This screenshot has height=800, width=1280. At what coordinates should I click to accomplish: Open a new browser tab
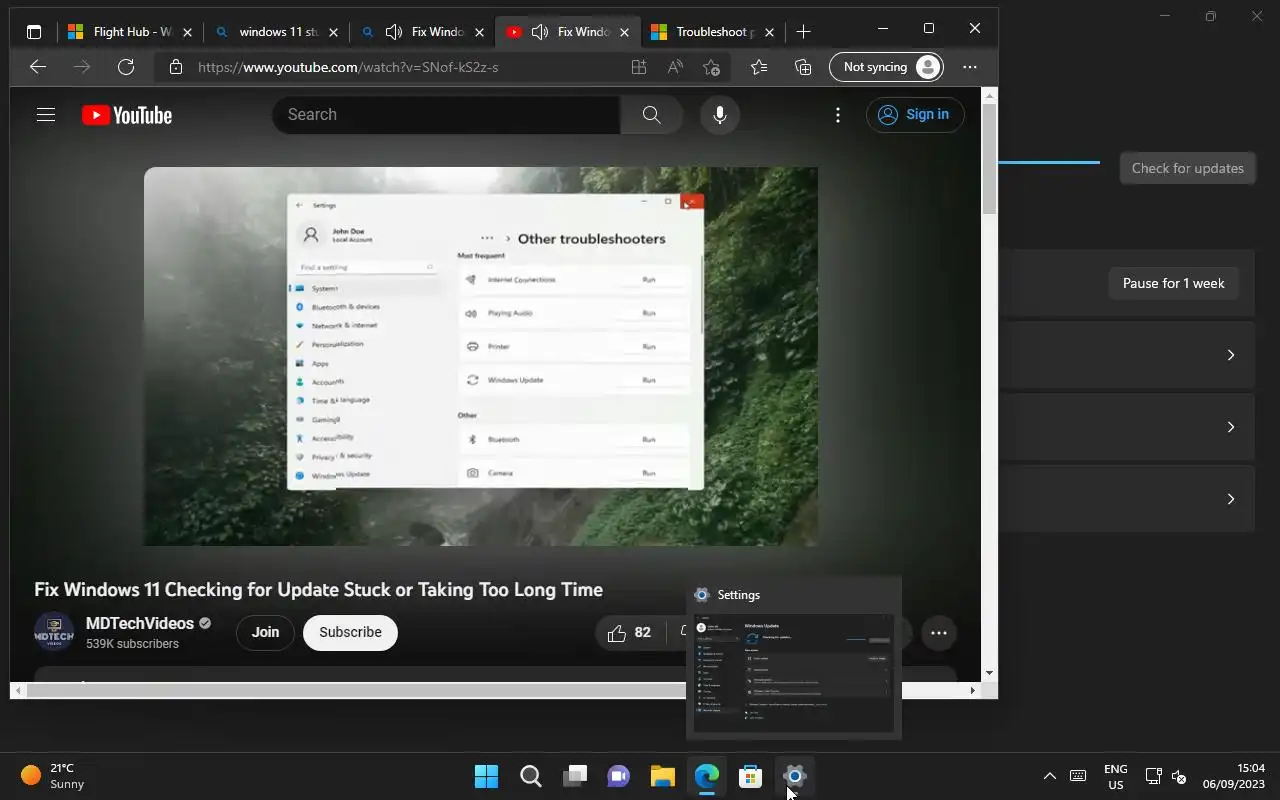coord(803,32)
